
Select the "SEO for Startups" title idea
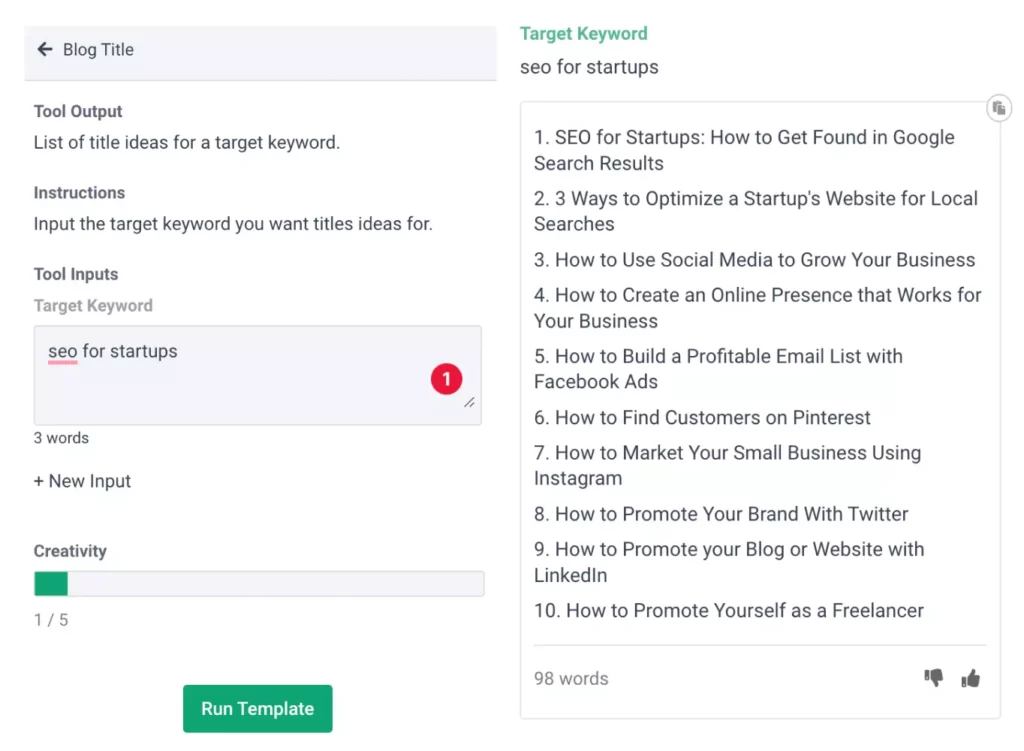point(744,150)
